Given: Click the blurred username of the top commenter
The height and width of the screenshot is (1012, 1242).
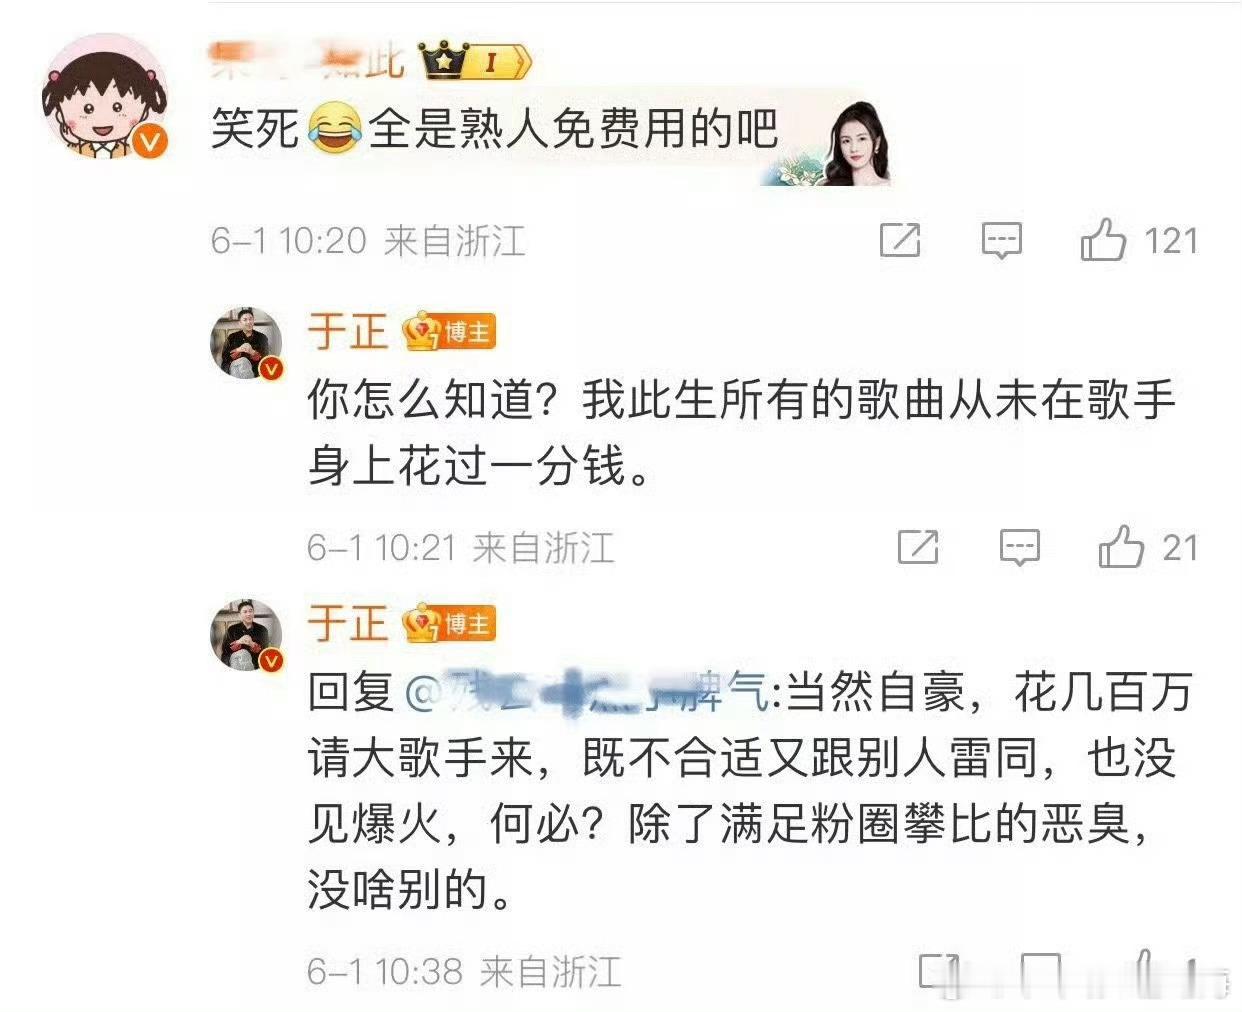Looking at the screenshot, I should (x=309, y=62).
